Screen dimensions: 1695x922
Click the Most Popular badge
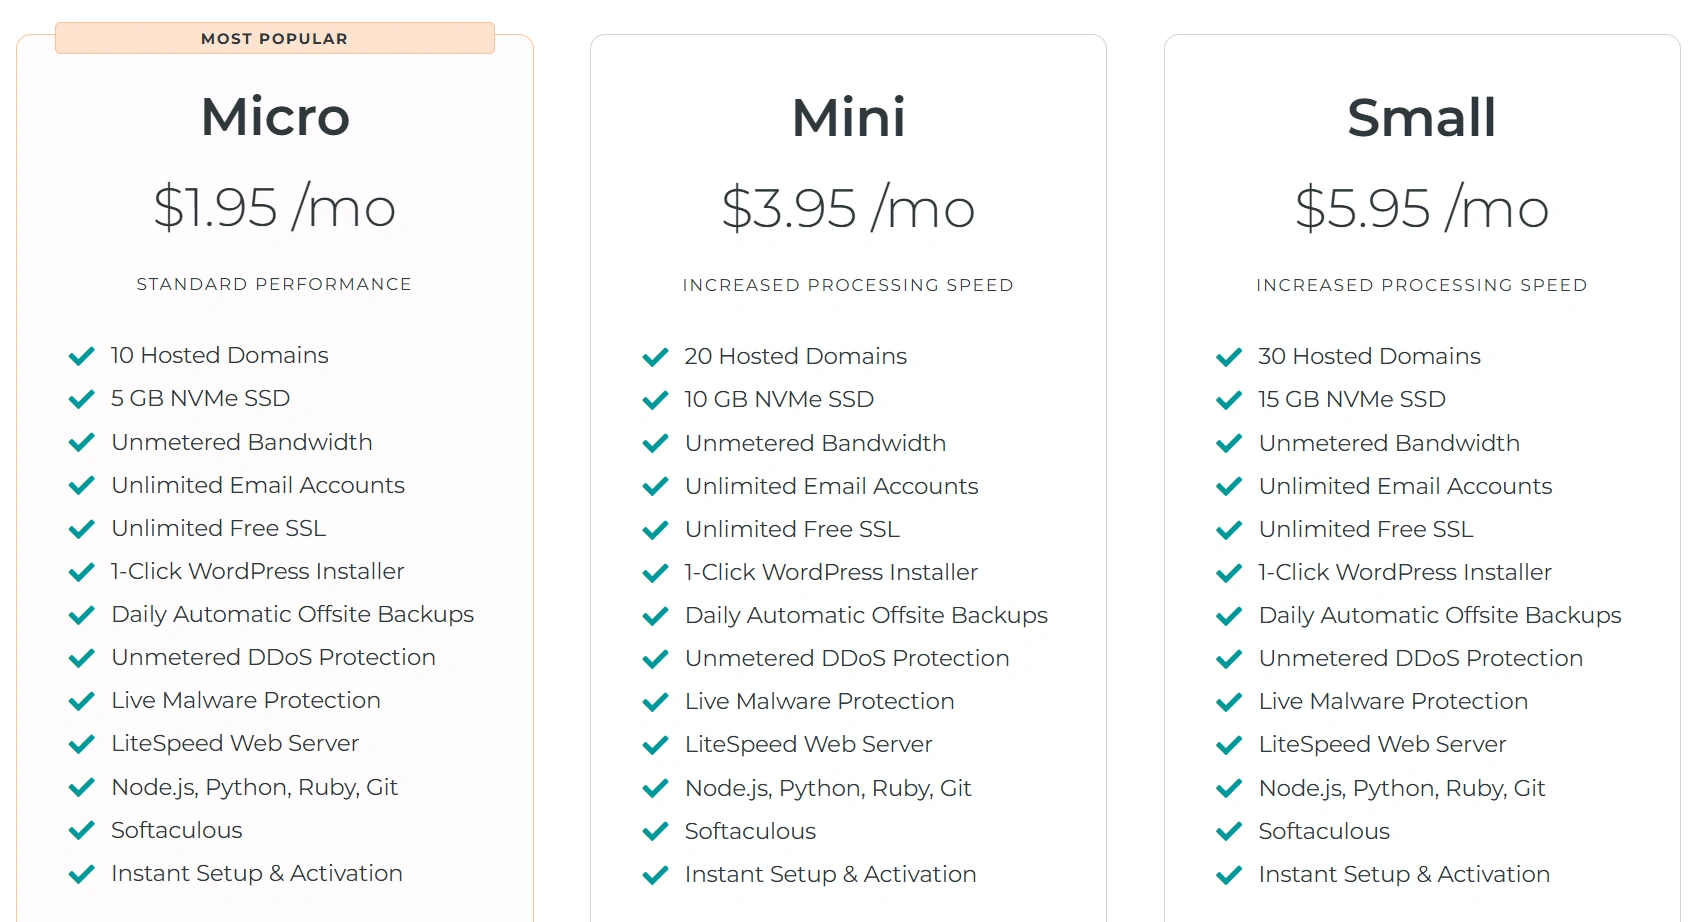(275, 38)
